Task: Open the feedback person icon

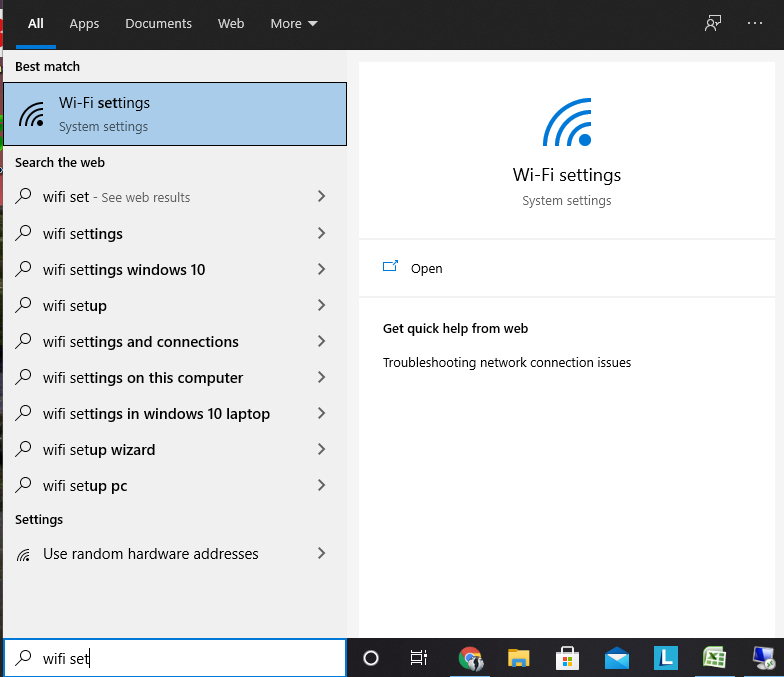Action: click(x=712, y=23)
